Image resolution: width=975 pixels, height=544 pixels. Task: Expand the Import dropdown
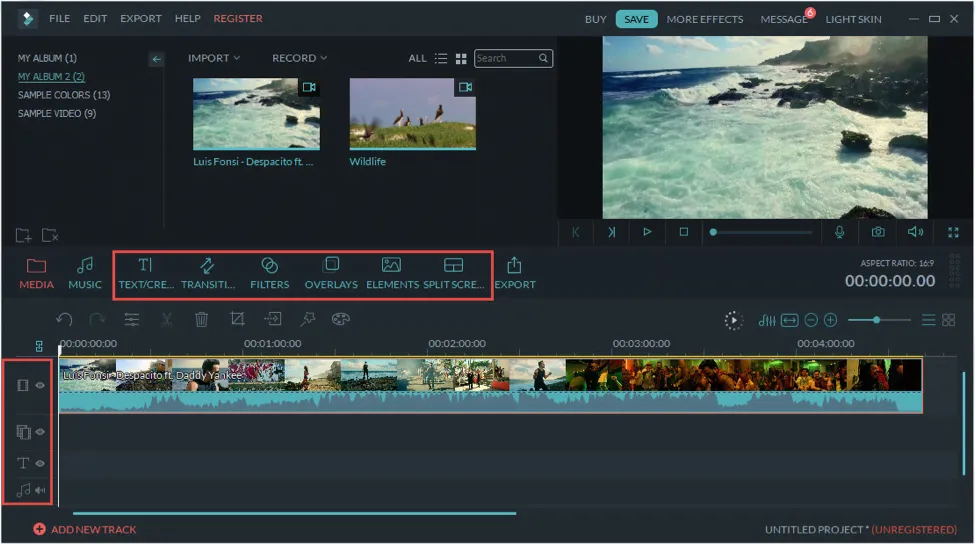[214, 58]
